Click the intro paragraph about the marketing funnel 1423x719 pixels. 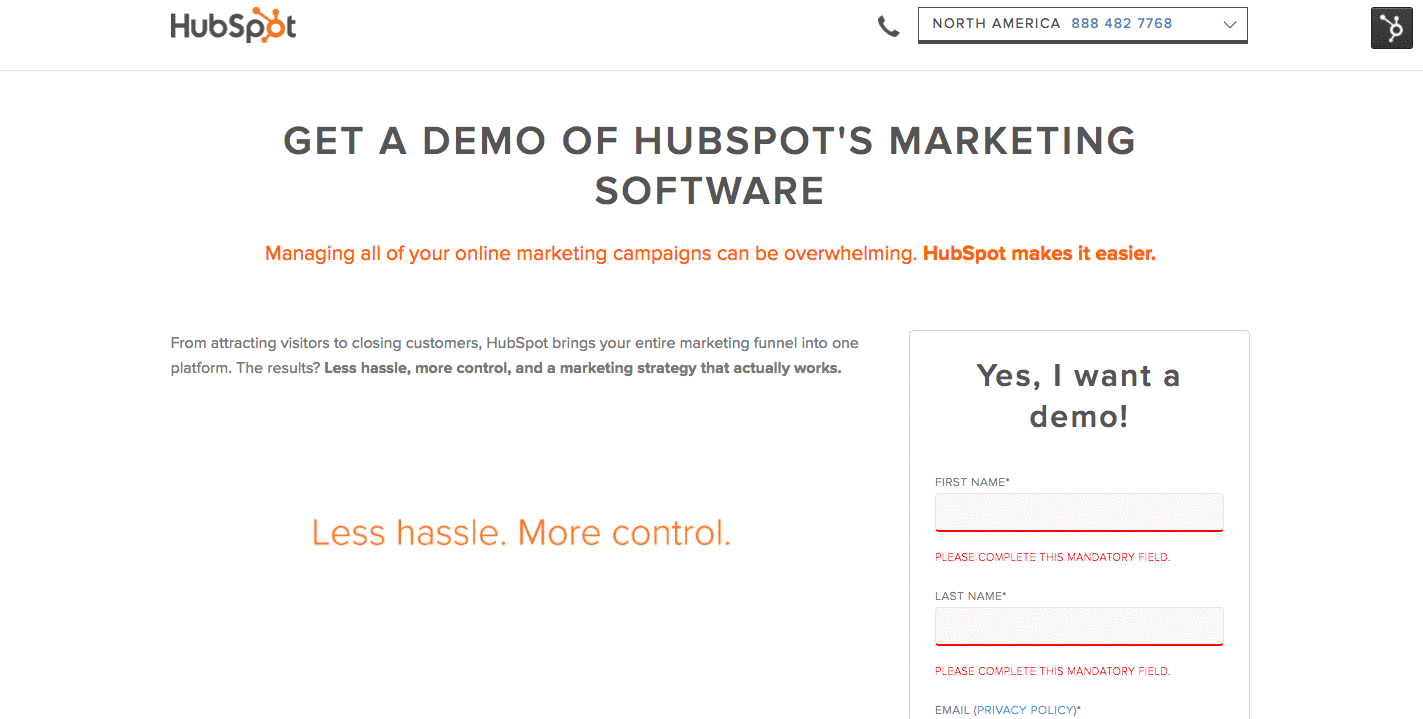[x=514, y=355]
